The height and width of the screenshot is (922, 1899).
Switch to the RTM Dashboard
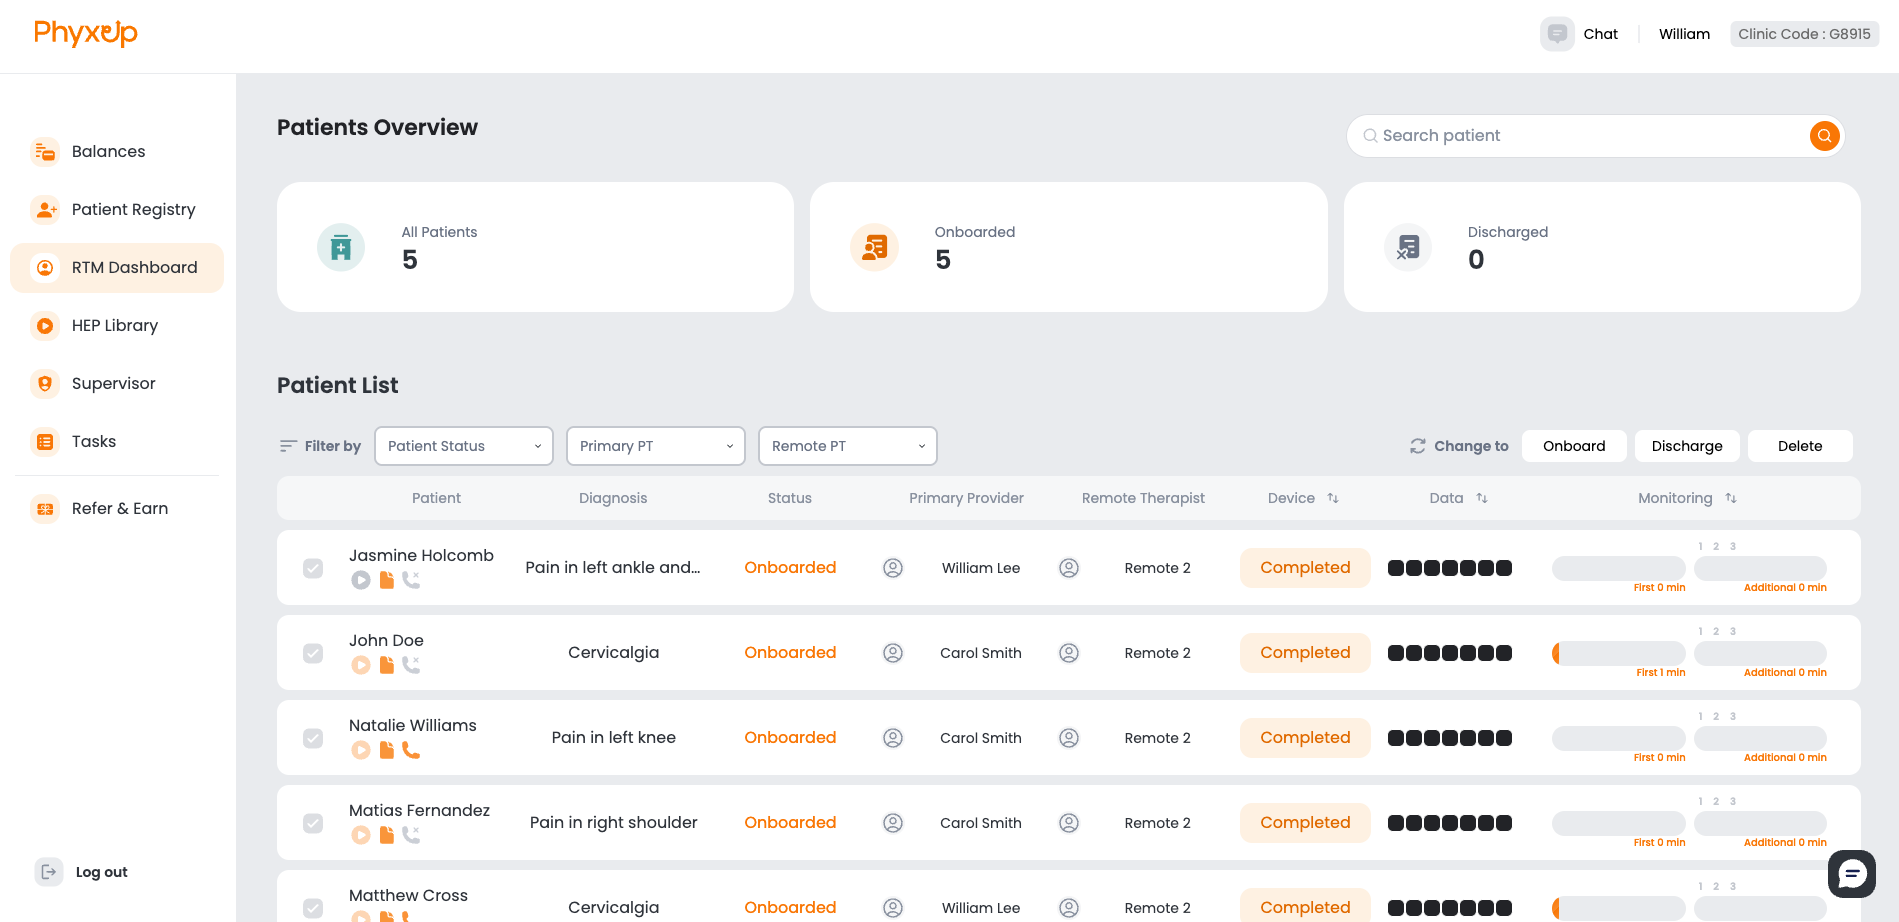pos(133,267)
